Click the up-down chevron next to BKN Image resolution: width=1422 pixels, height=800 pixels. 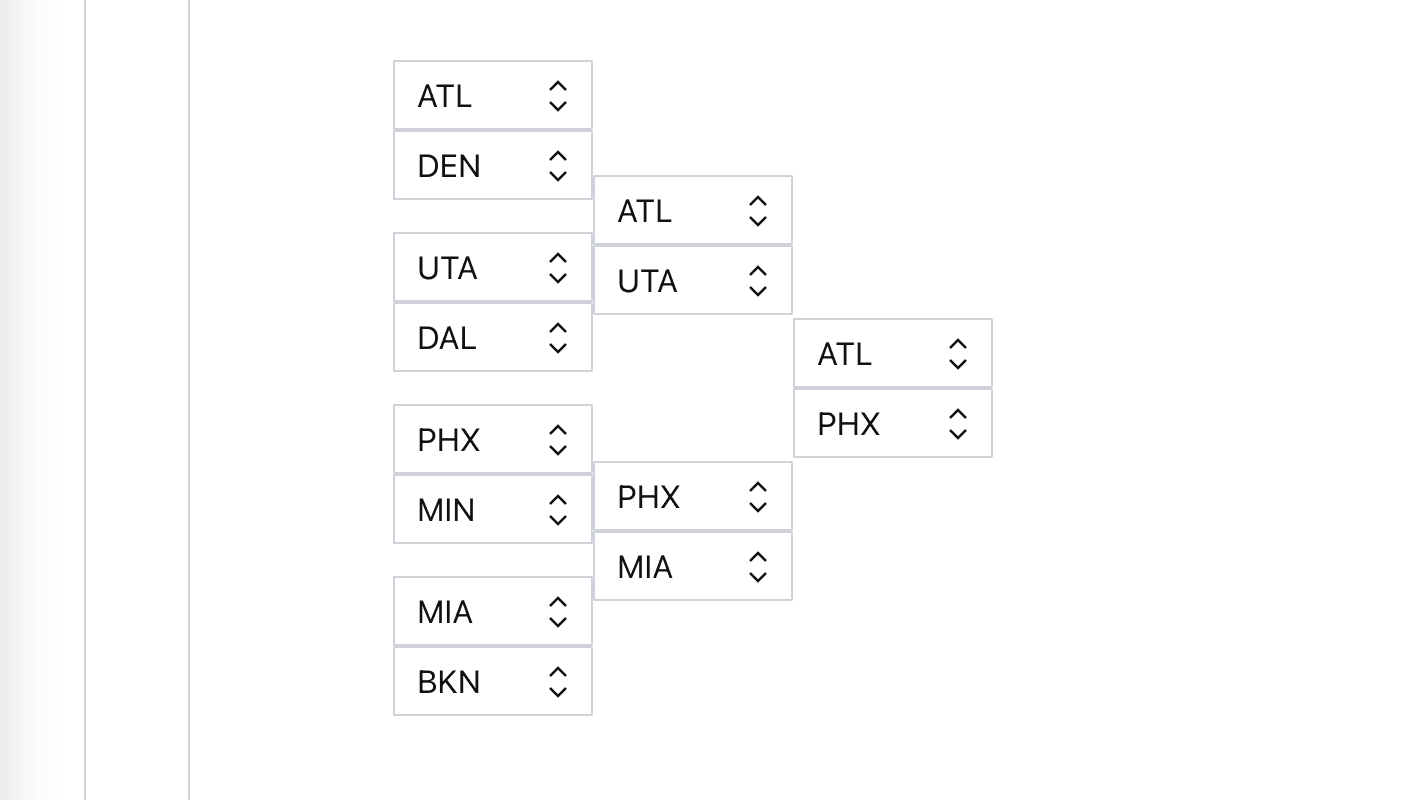point(558,682)
